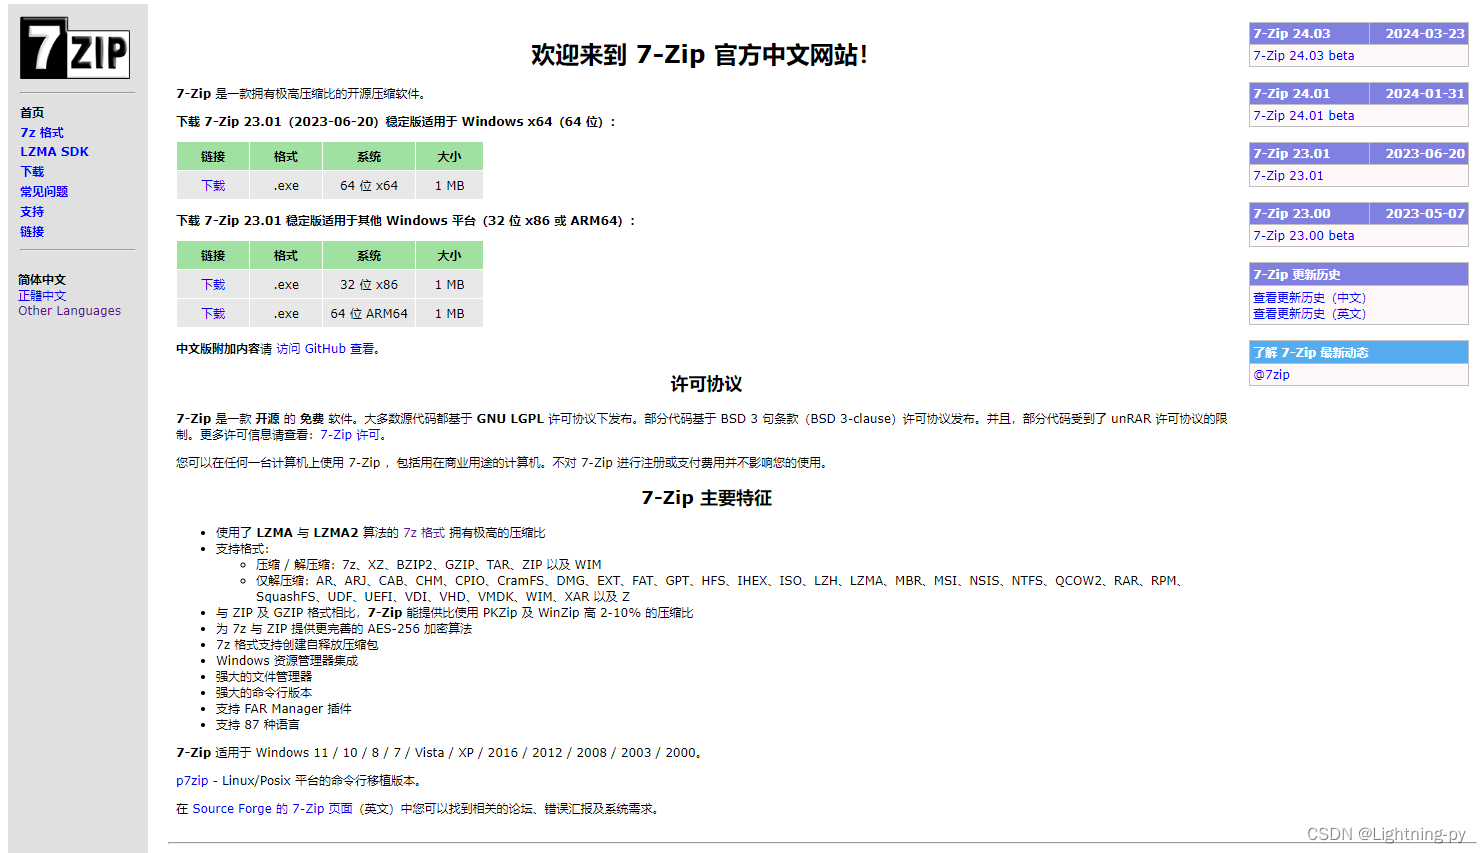Download the 64 位 ARM64 .exe installer
The image size is (1481, 853).
pyautogui.click(x=213, y=314)
